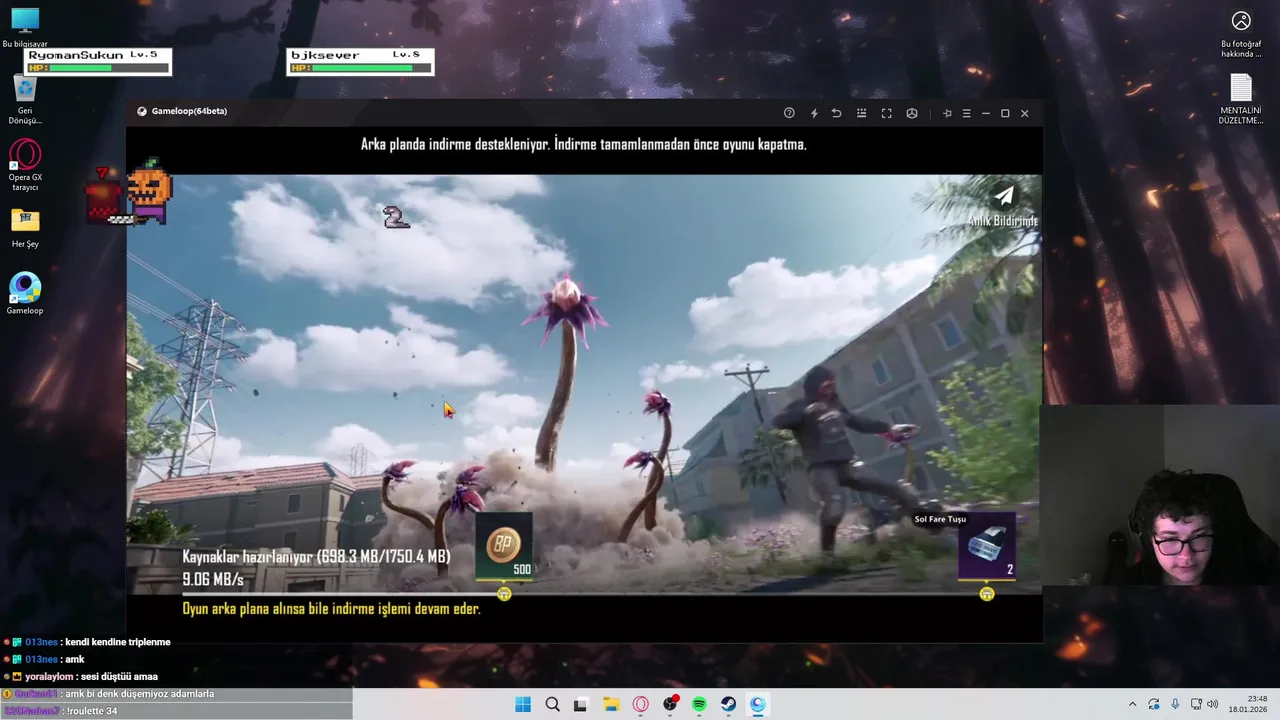Click the Gameloop(64beta) window title
Image resolution: width=1280 pixels, height=720 pixels.
click(x=189, y=111)
